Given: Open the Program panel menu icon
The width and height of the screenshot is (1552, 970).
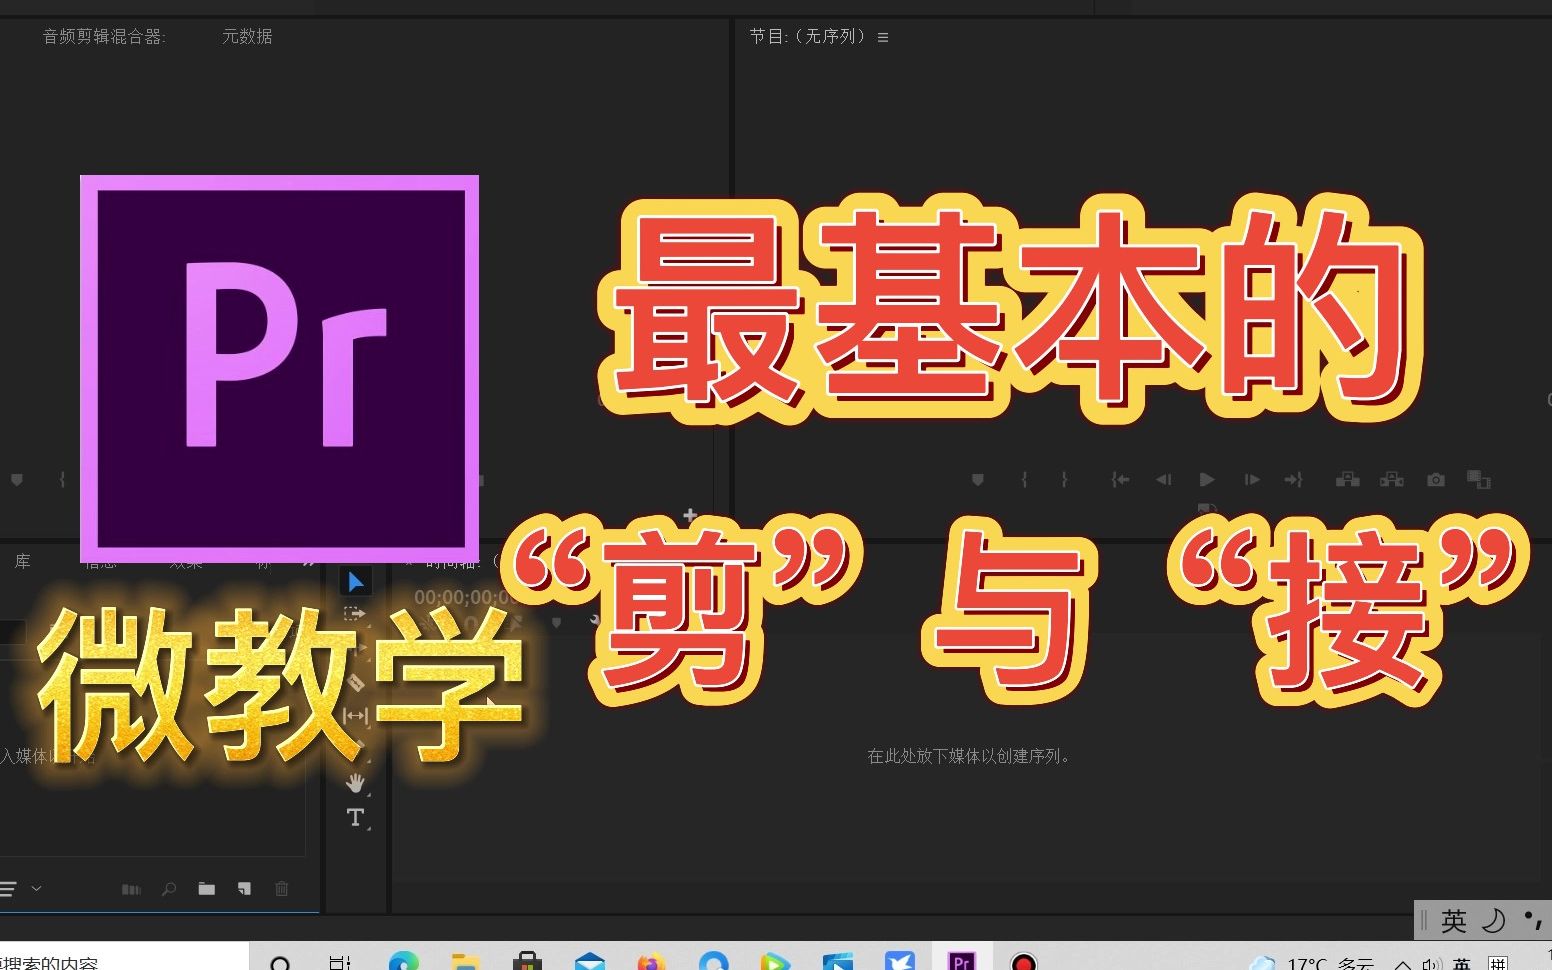Looking at the screenshot, I should (x=883, y=37).
